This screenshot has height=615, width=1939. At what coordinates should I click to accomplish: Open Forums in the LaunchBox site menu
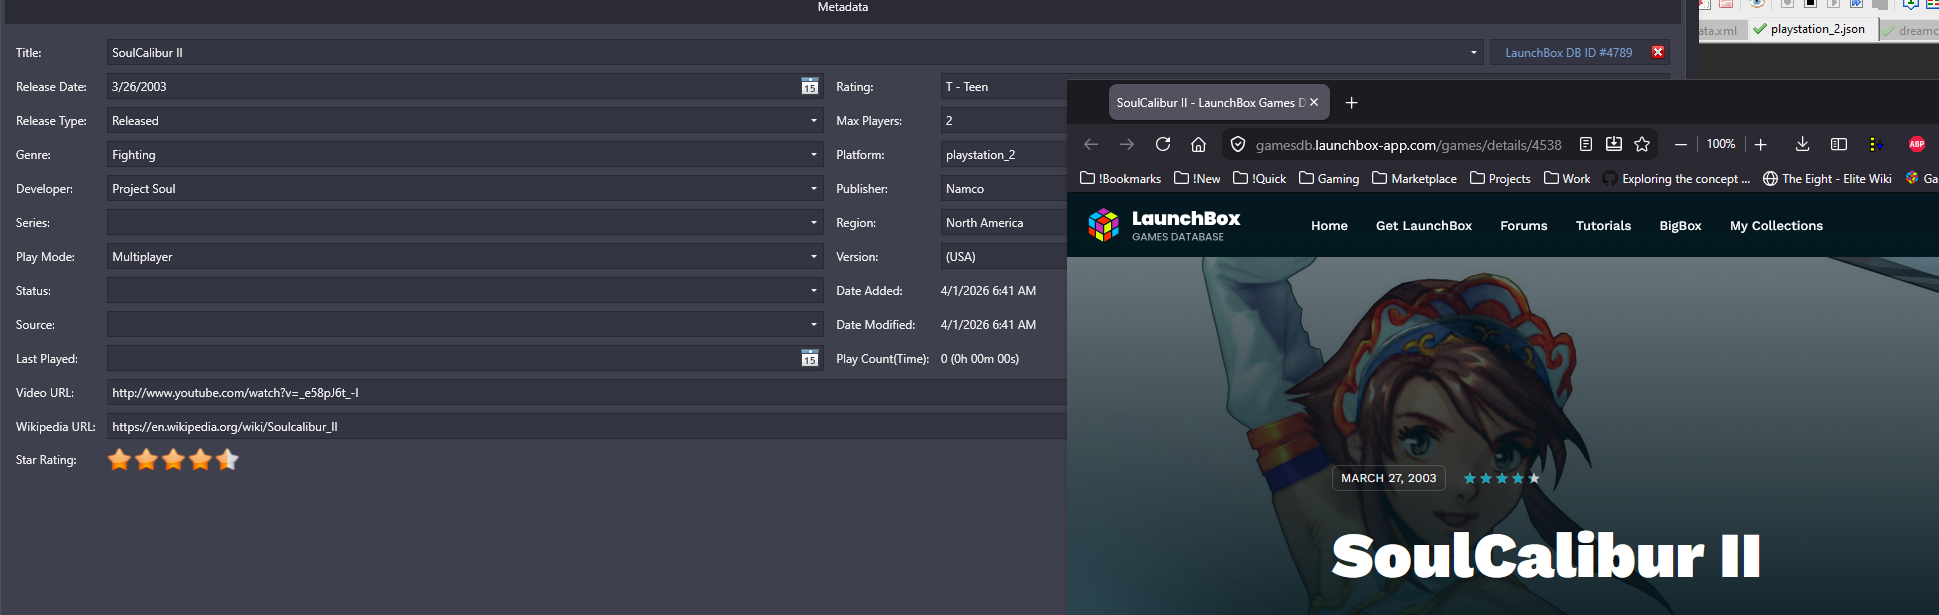[x=1523, y=226]
